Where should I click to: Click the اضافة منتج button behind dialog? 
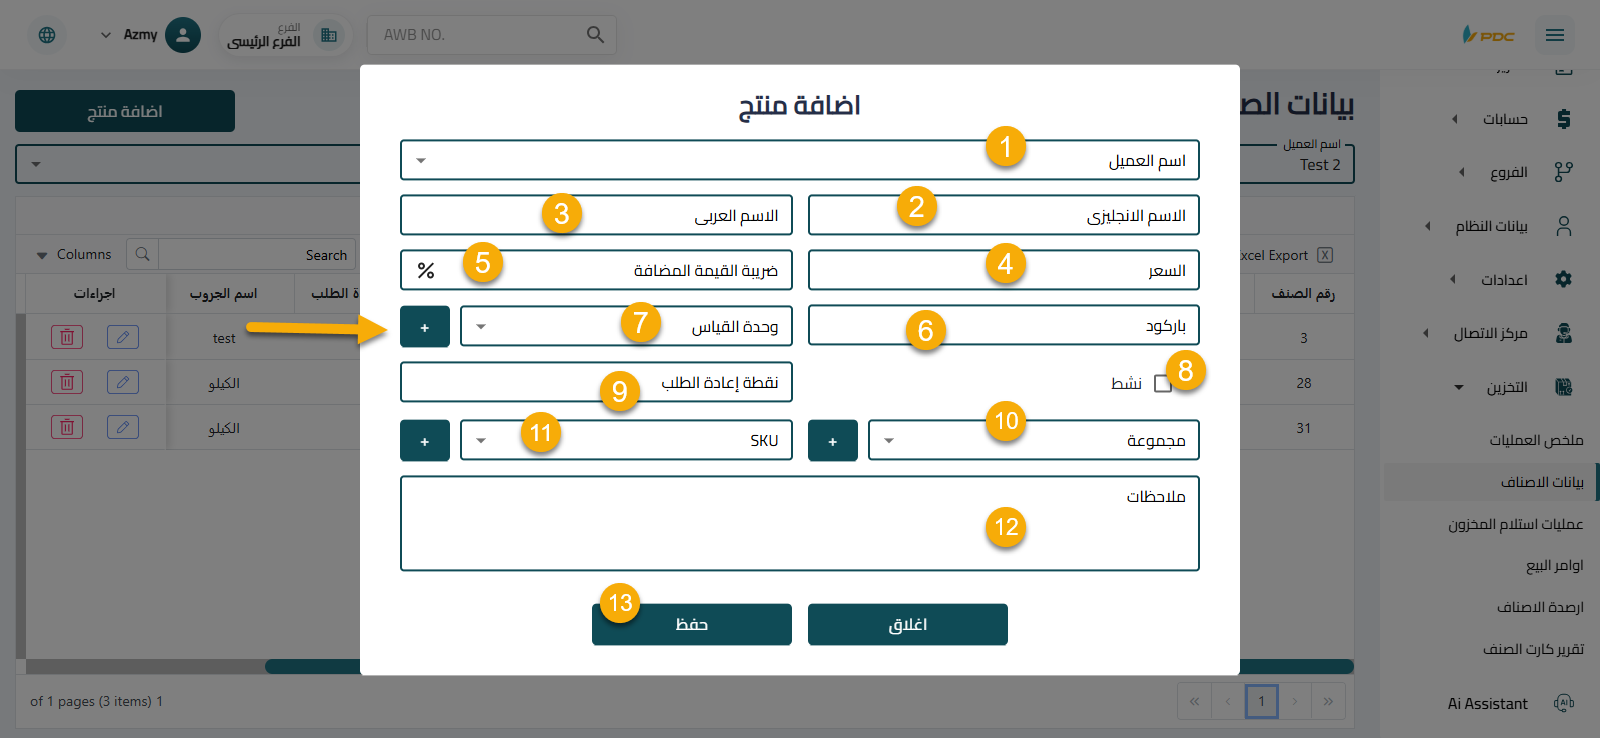tap(125, 111)
